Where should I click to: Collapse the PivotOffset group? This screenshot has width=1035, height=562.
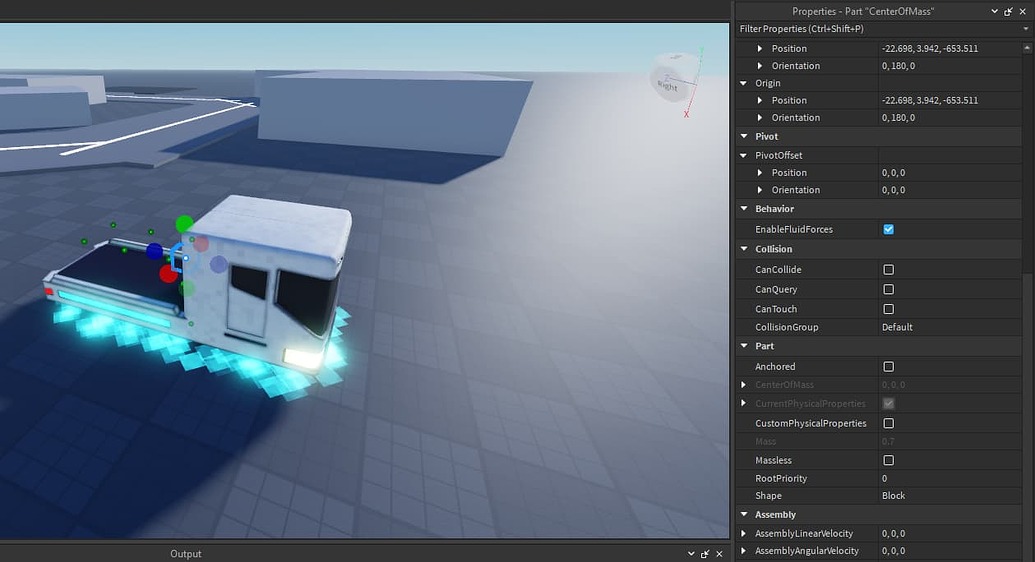[744, 155]
